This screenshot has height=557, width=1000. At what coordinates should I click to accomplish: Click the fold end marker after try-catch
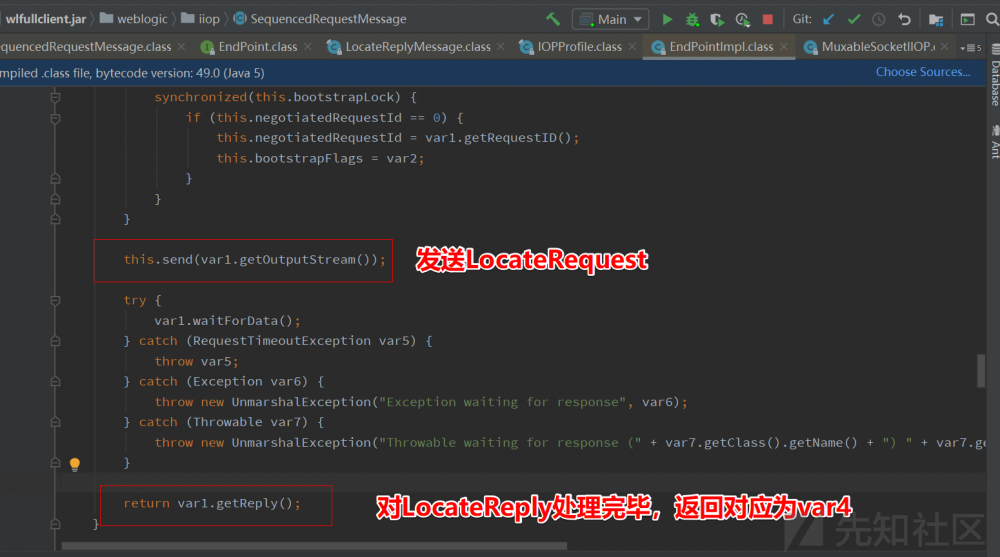tap(55, 463)
